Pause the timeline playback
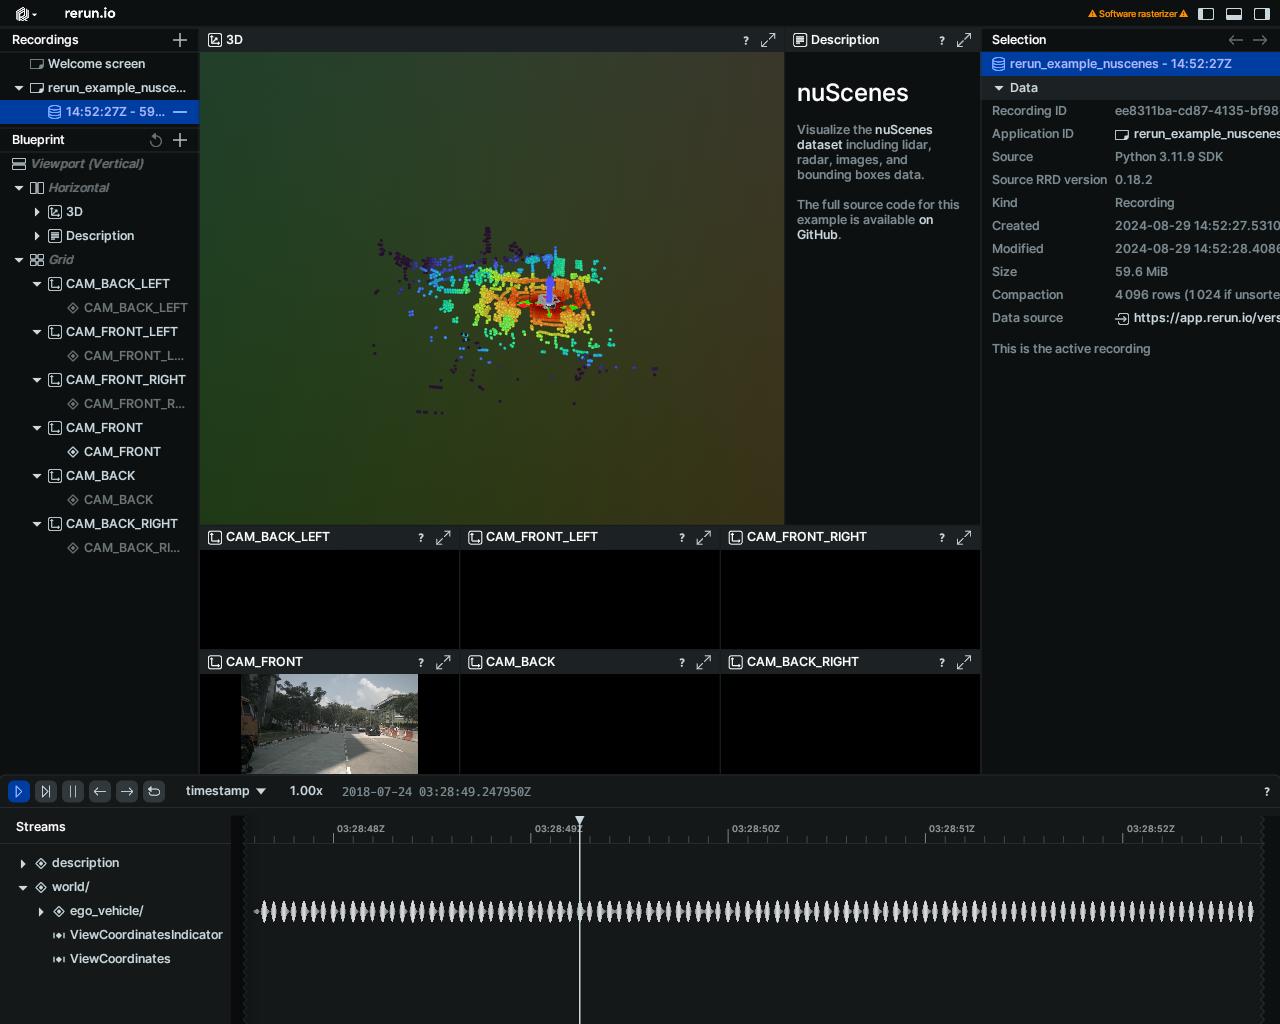 tap(73, 791)
